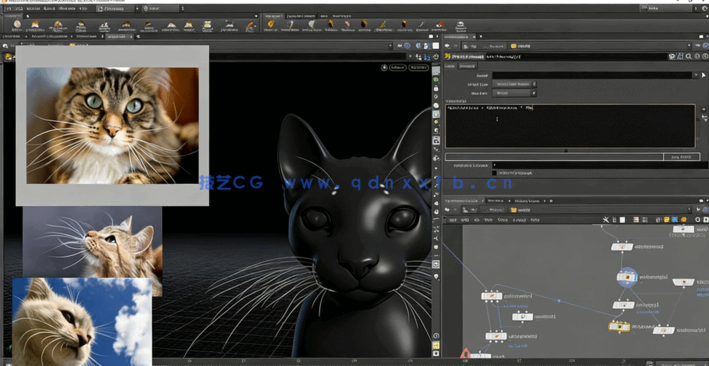Click the cat against blue sky reference image
This screenshot has height=366, width=709.
82,322
